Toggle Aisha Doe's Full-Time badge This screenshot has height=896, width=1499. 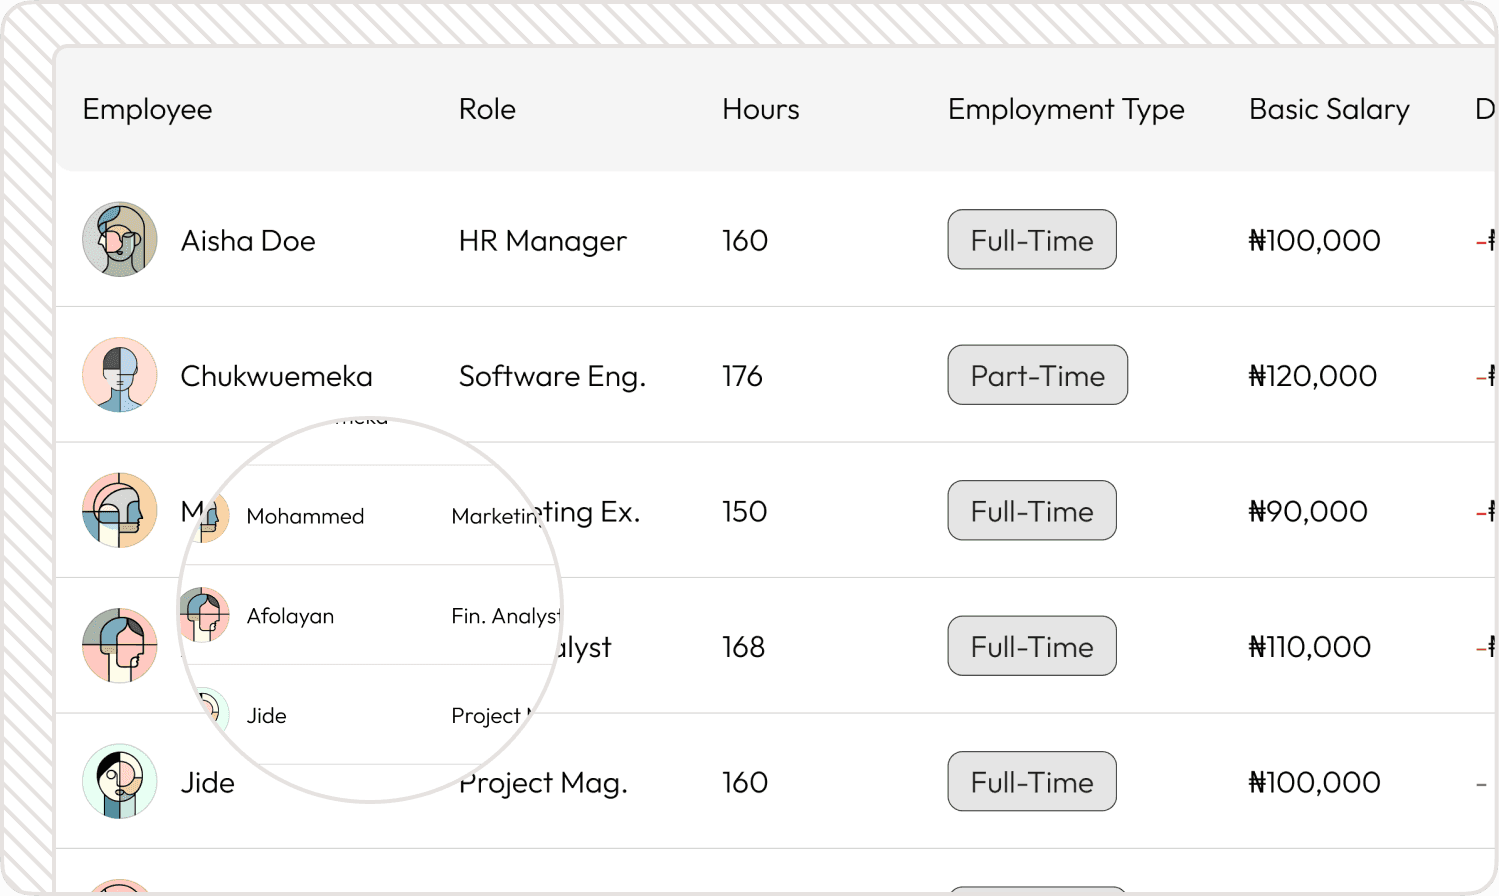[x=1031, y=239]
